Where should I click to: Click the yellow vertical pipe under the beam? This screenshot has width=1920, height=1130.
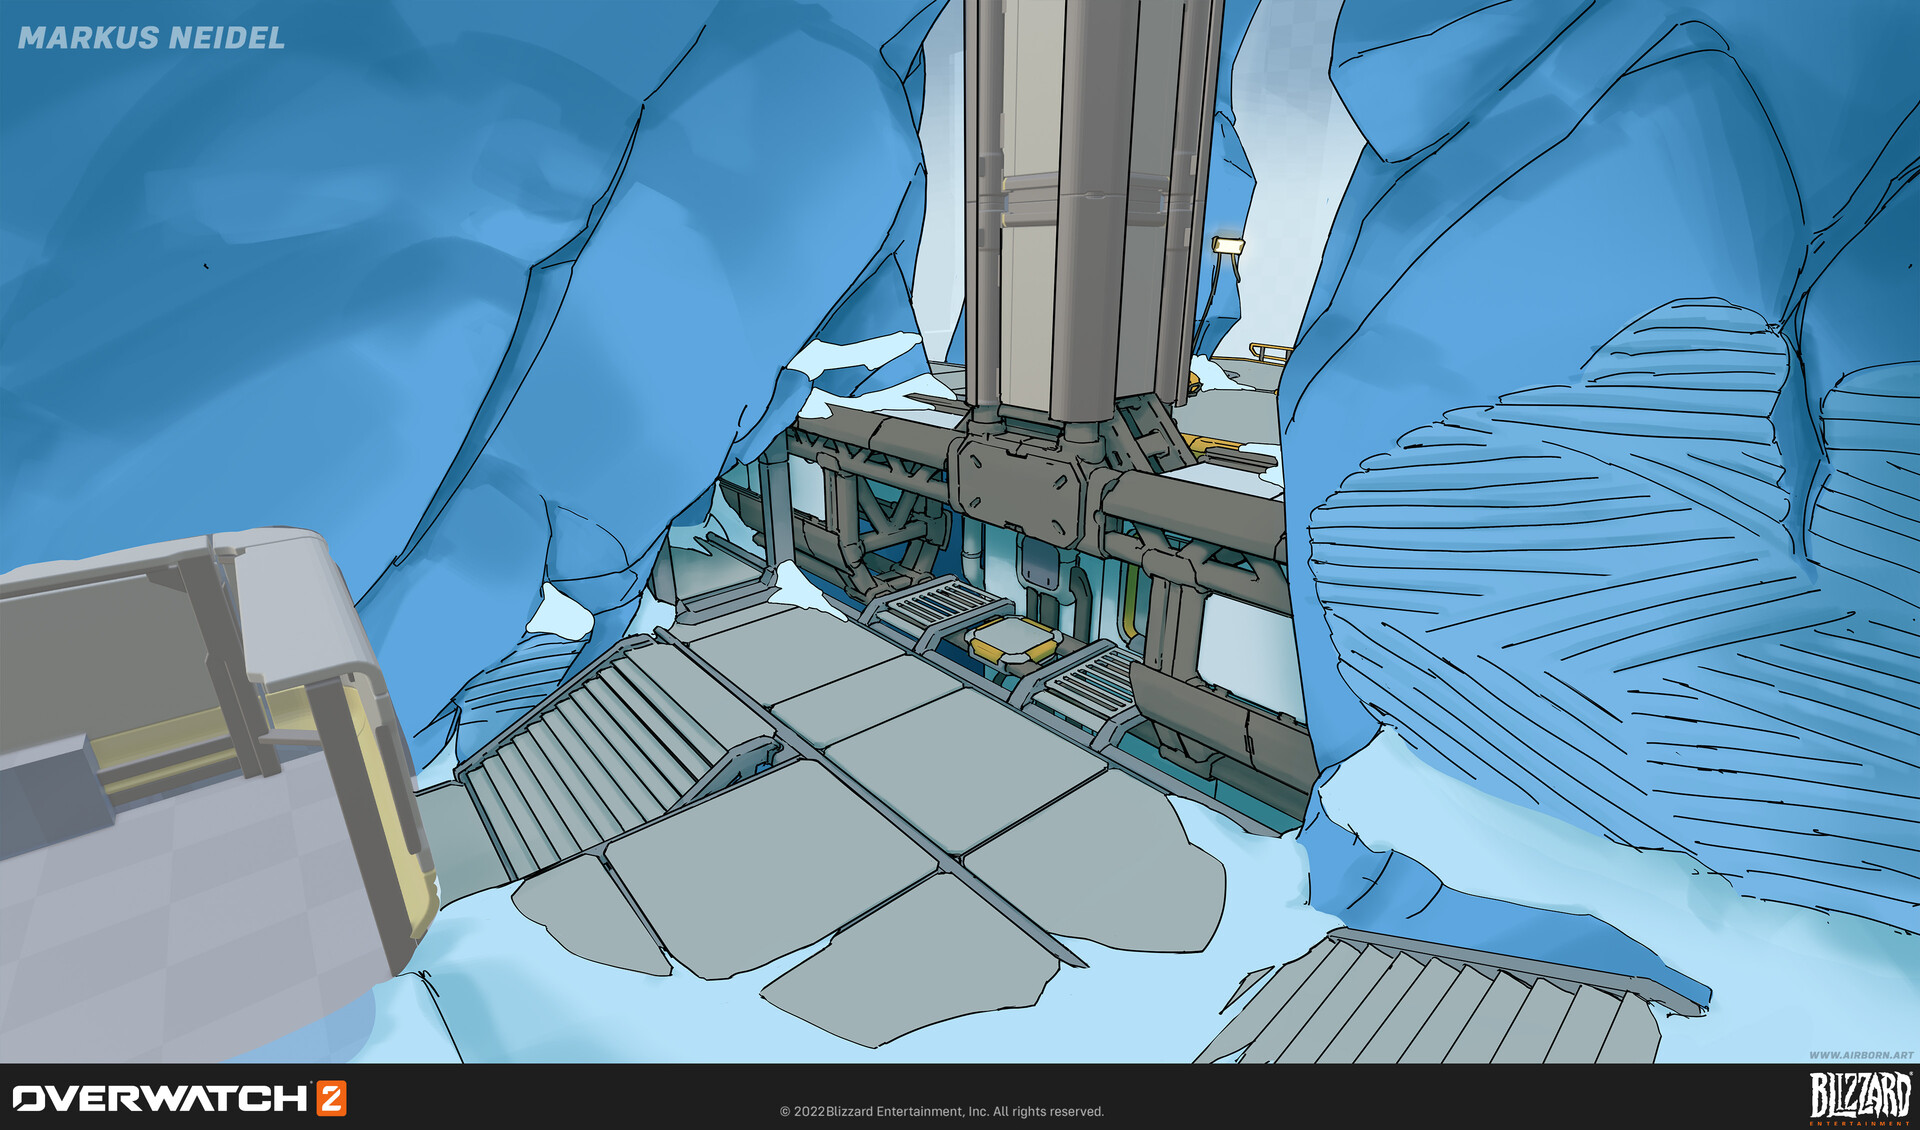tap(1131, 605)
